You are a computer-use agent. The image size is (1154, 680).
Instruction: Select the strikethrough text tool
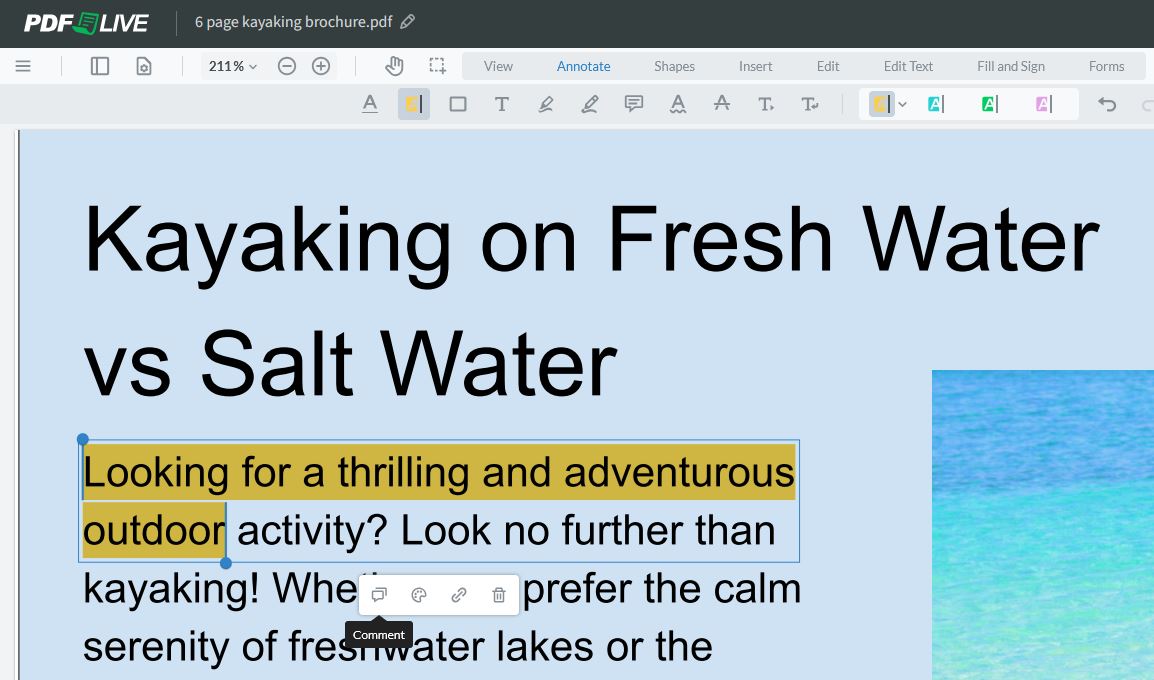pyautogui.click(x=722, y=103)
